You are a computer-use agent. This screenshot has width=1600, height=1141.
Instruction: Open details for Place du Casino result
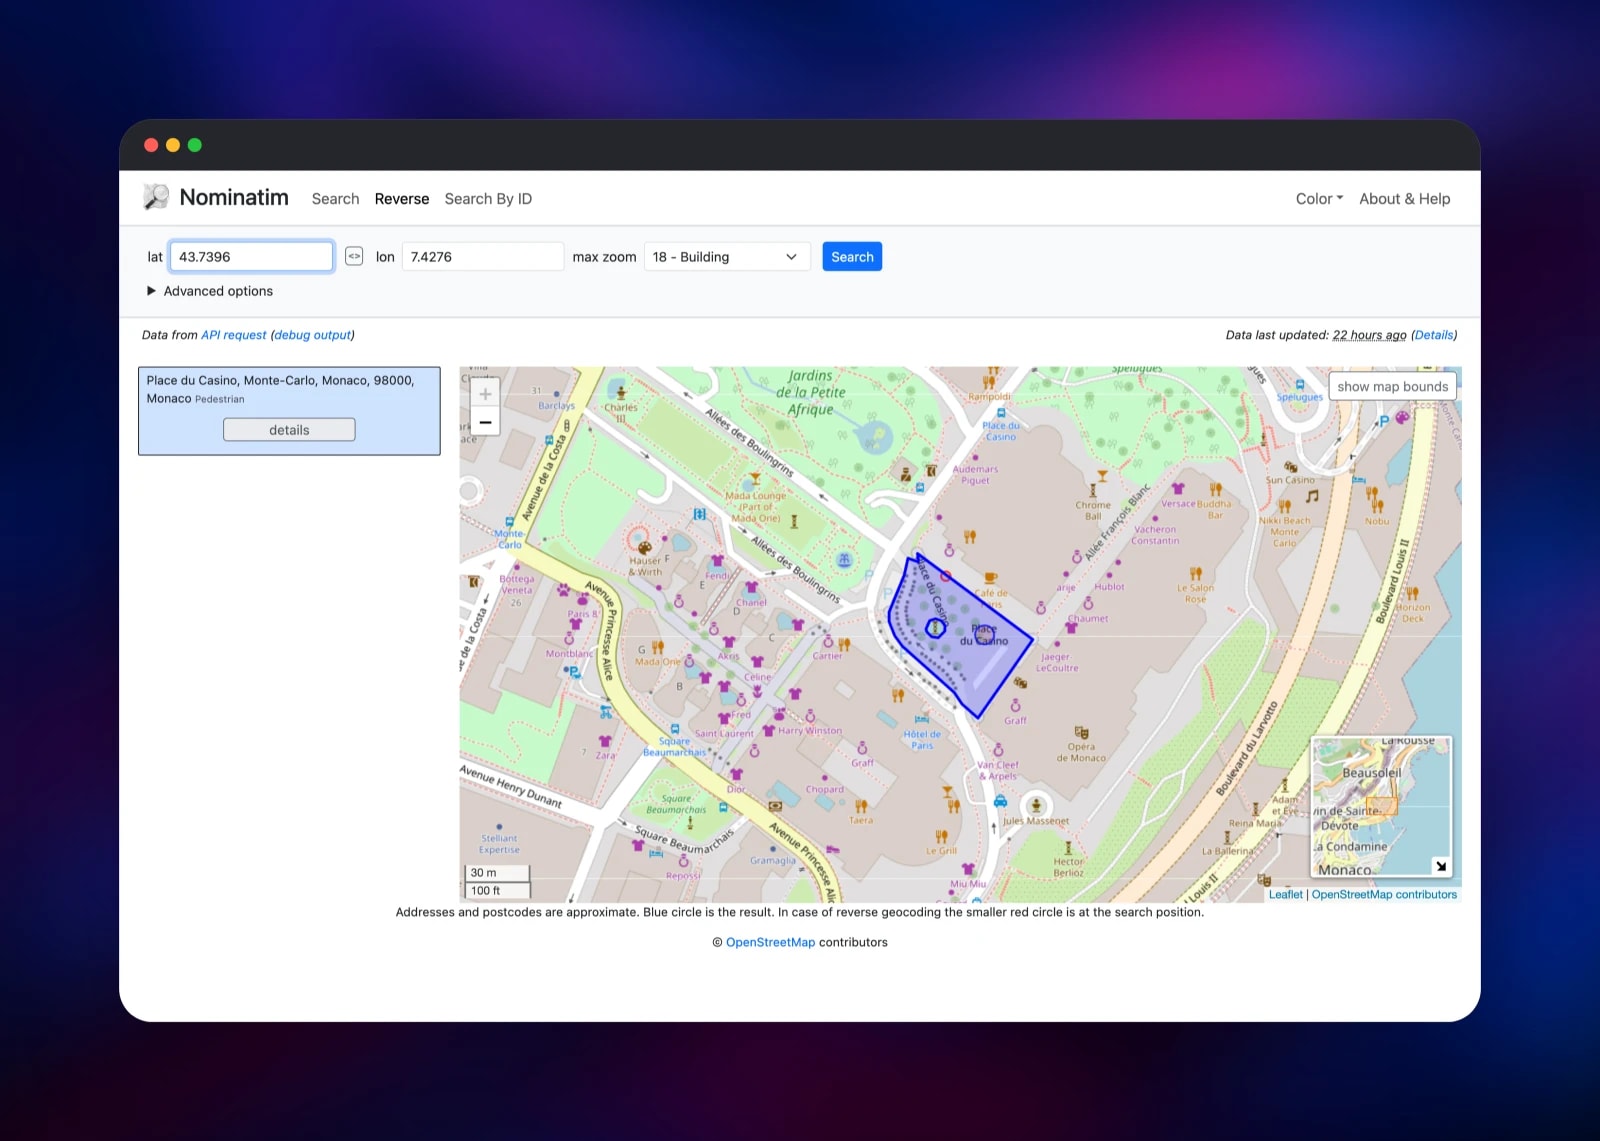289,430
